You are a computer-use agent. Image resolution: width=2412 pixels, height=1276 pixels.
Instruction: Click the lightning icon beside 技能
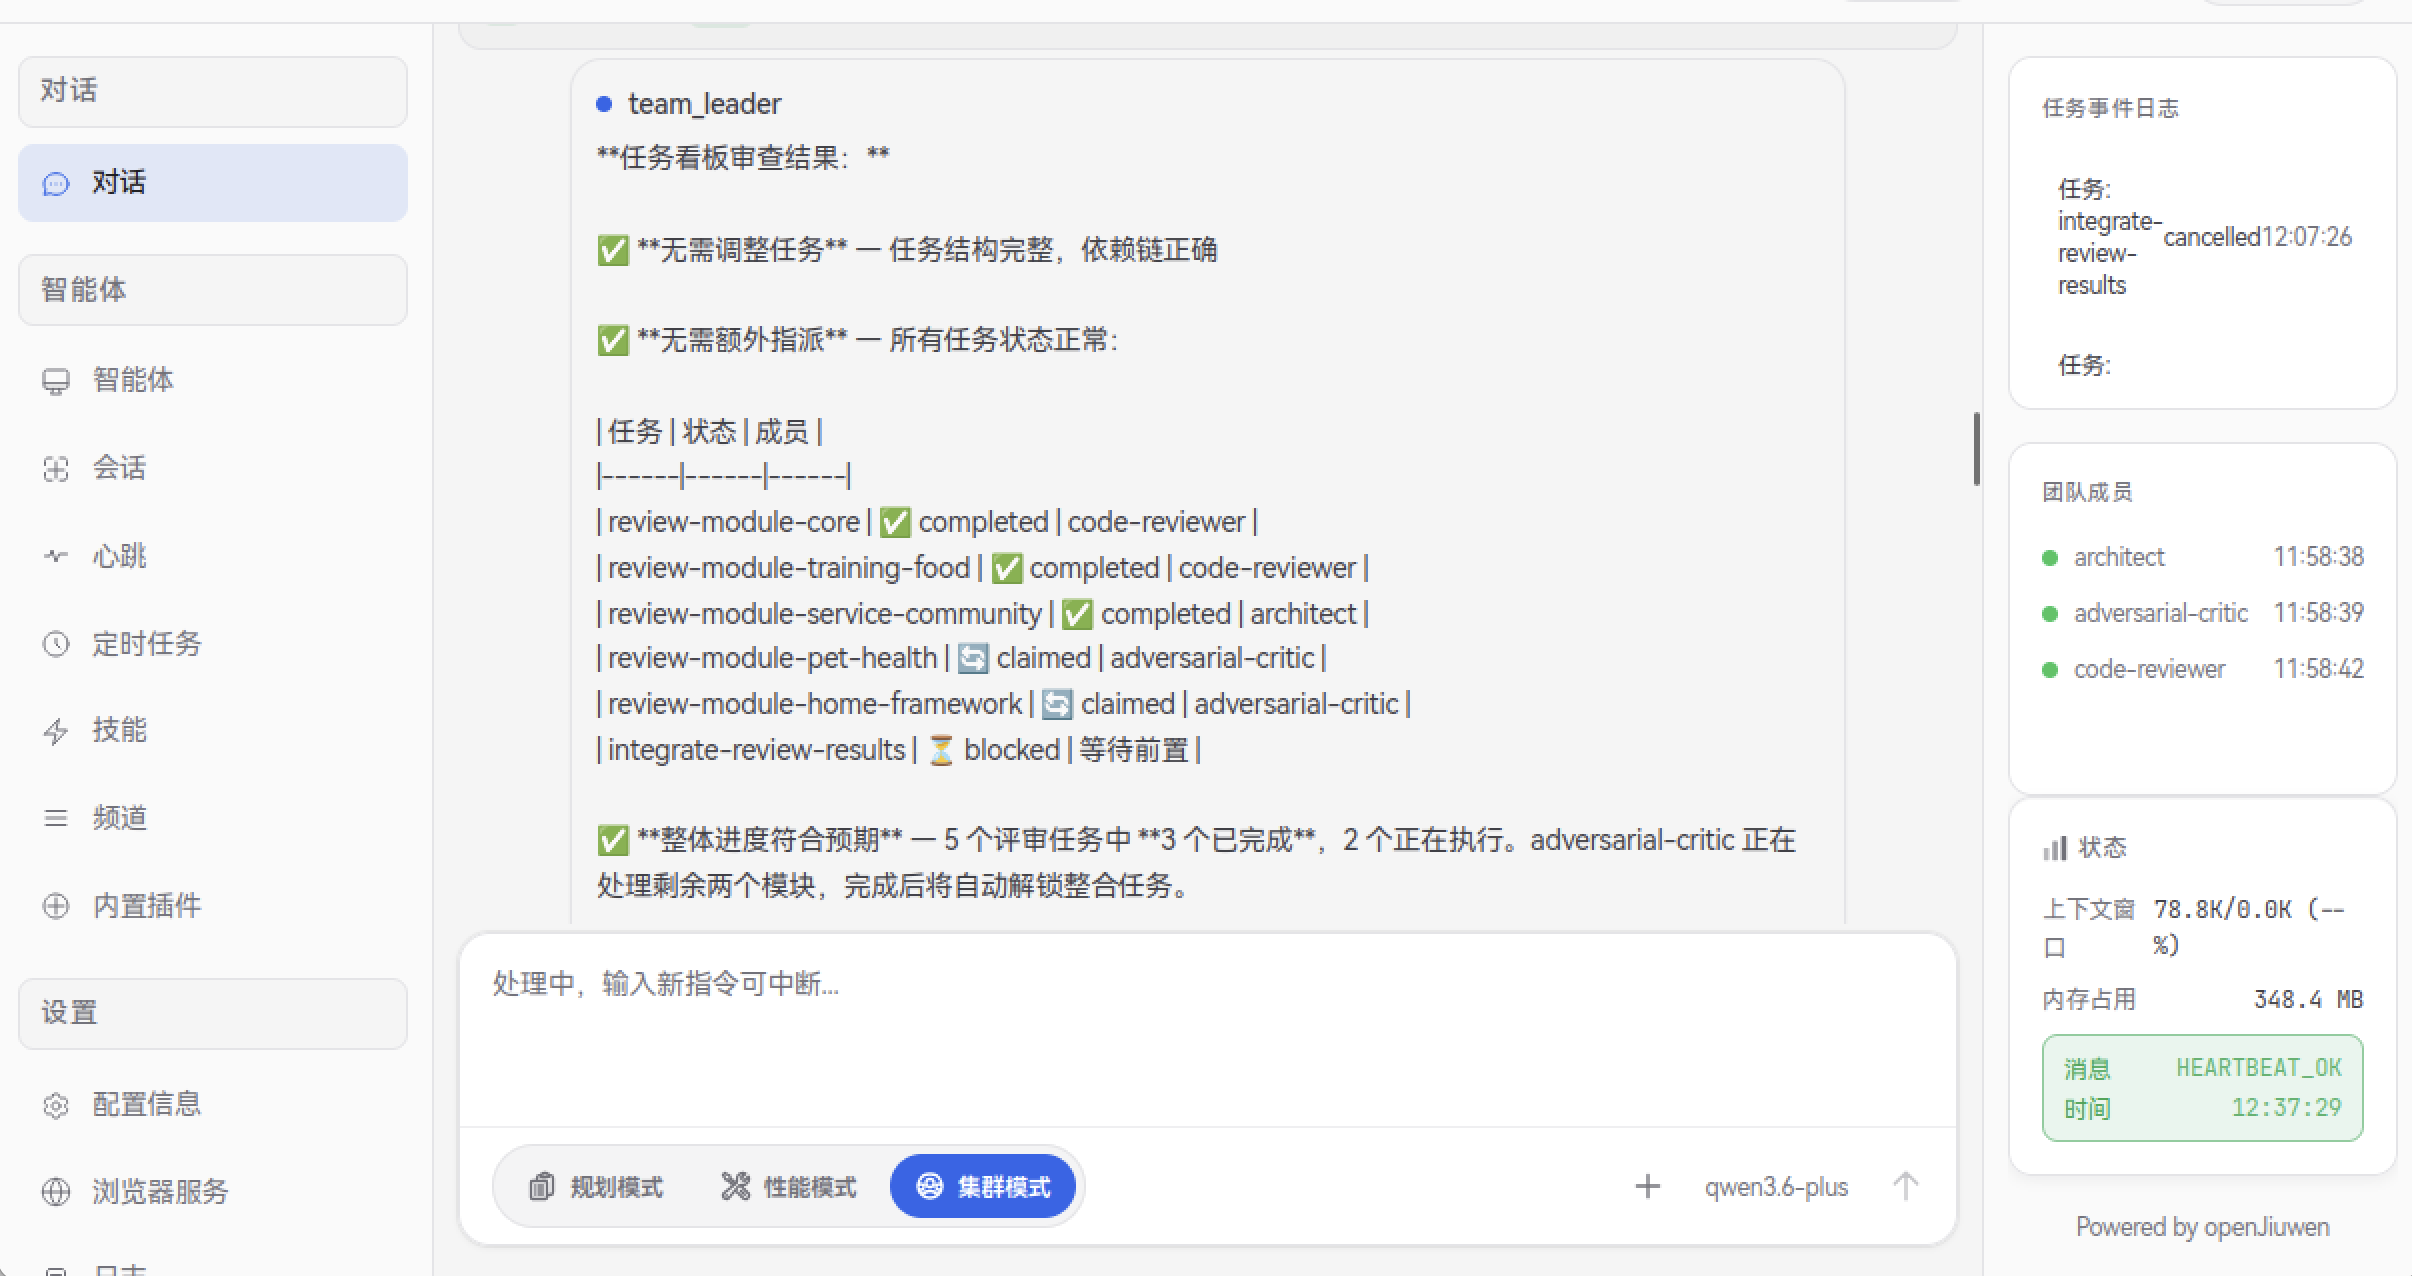click(56, 732)
